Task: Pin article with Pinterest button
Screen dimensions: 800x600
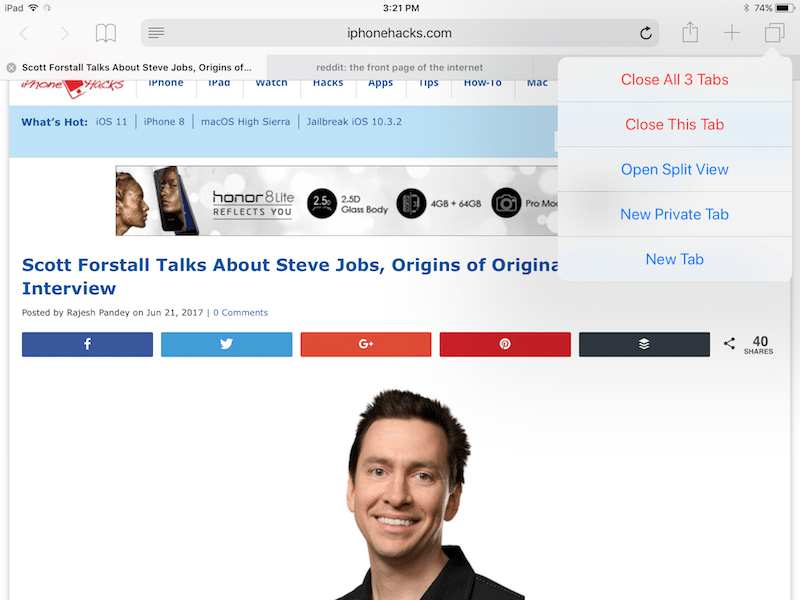Action: pos(505,344)
